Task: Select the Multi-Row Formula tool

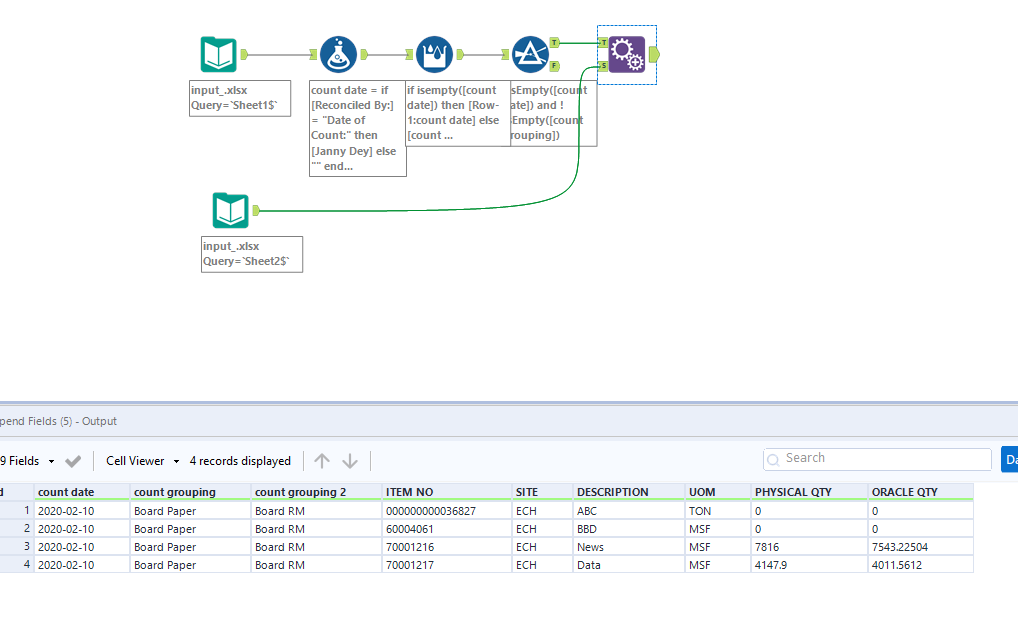Action: pos(434,54)
